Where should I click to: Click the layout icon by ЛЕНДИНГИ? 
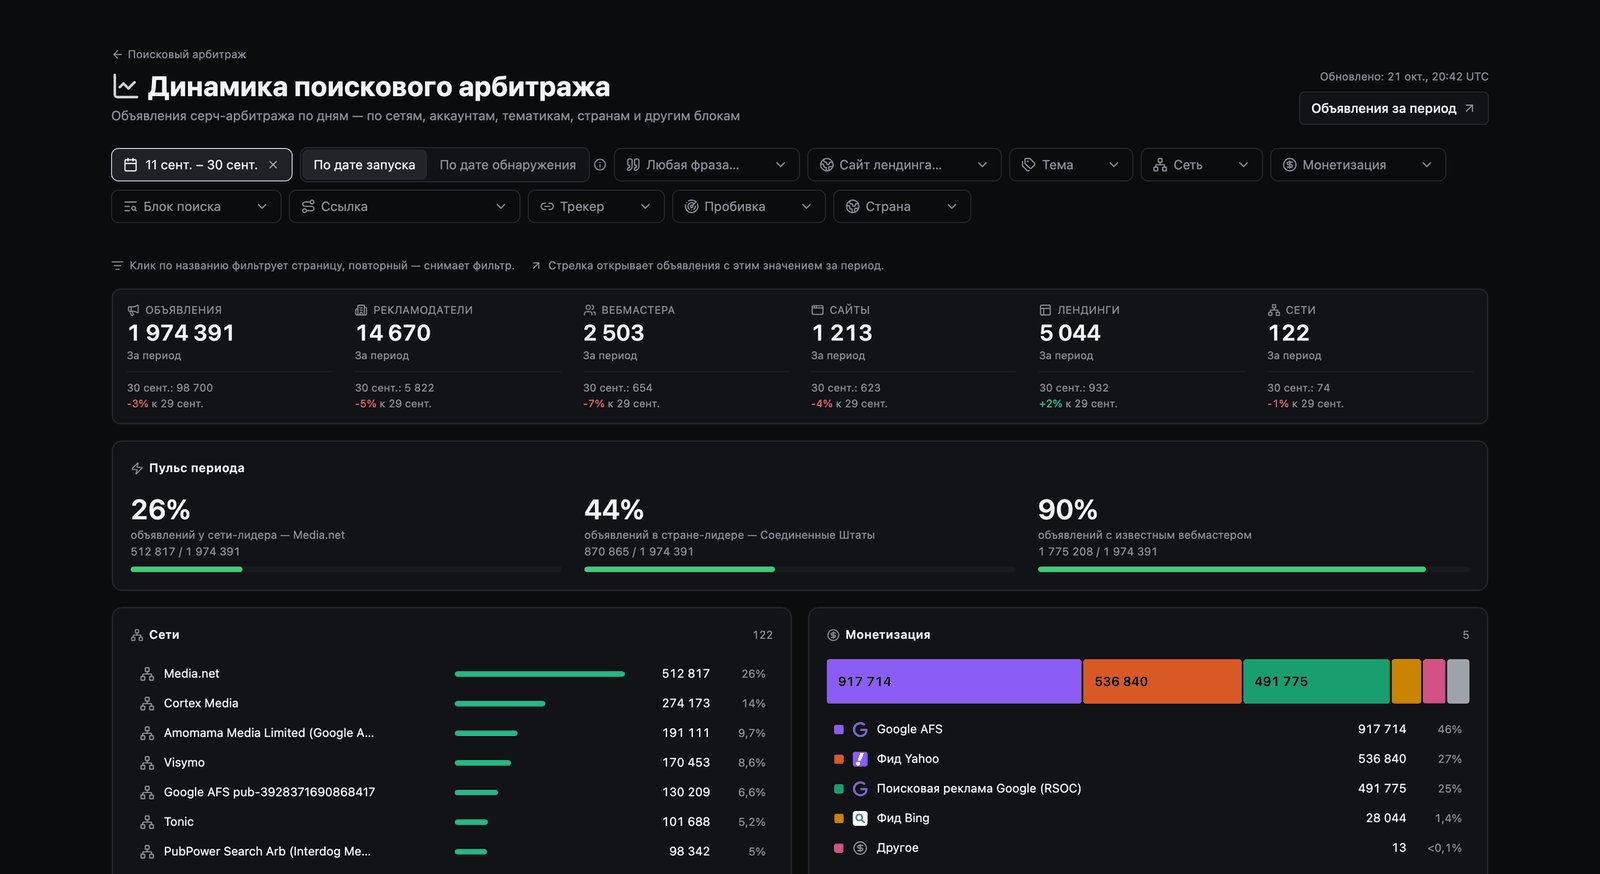1045,310
